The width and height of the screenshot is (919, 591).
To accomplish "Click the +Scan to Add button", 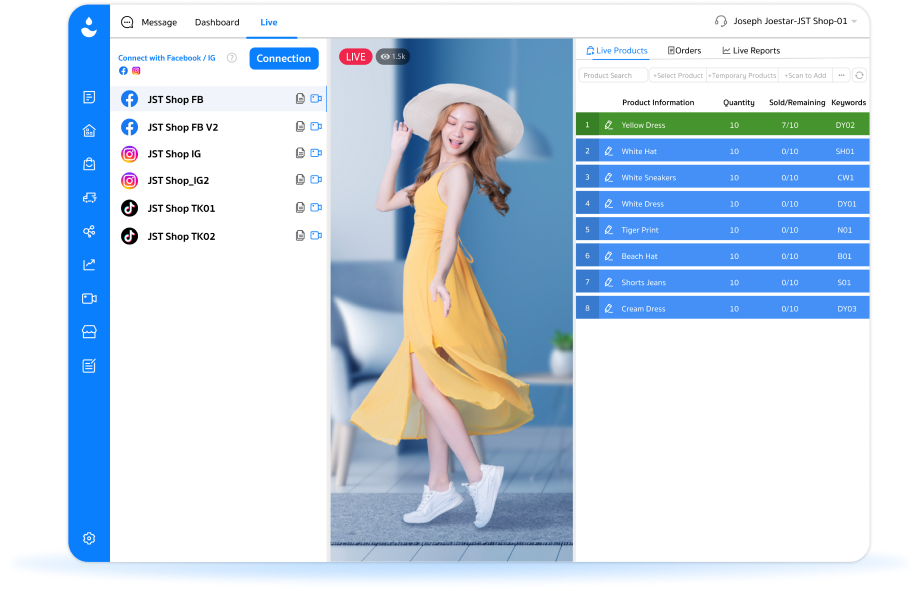I will pyautogui.click(x=805, y=75).
